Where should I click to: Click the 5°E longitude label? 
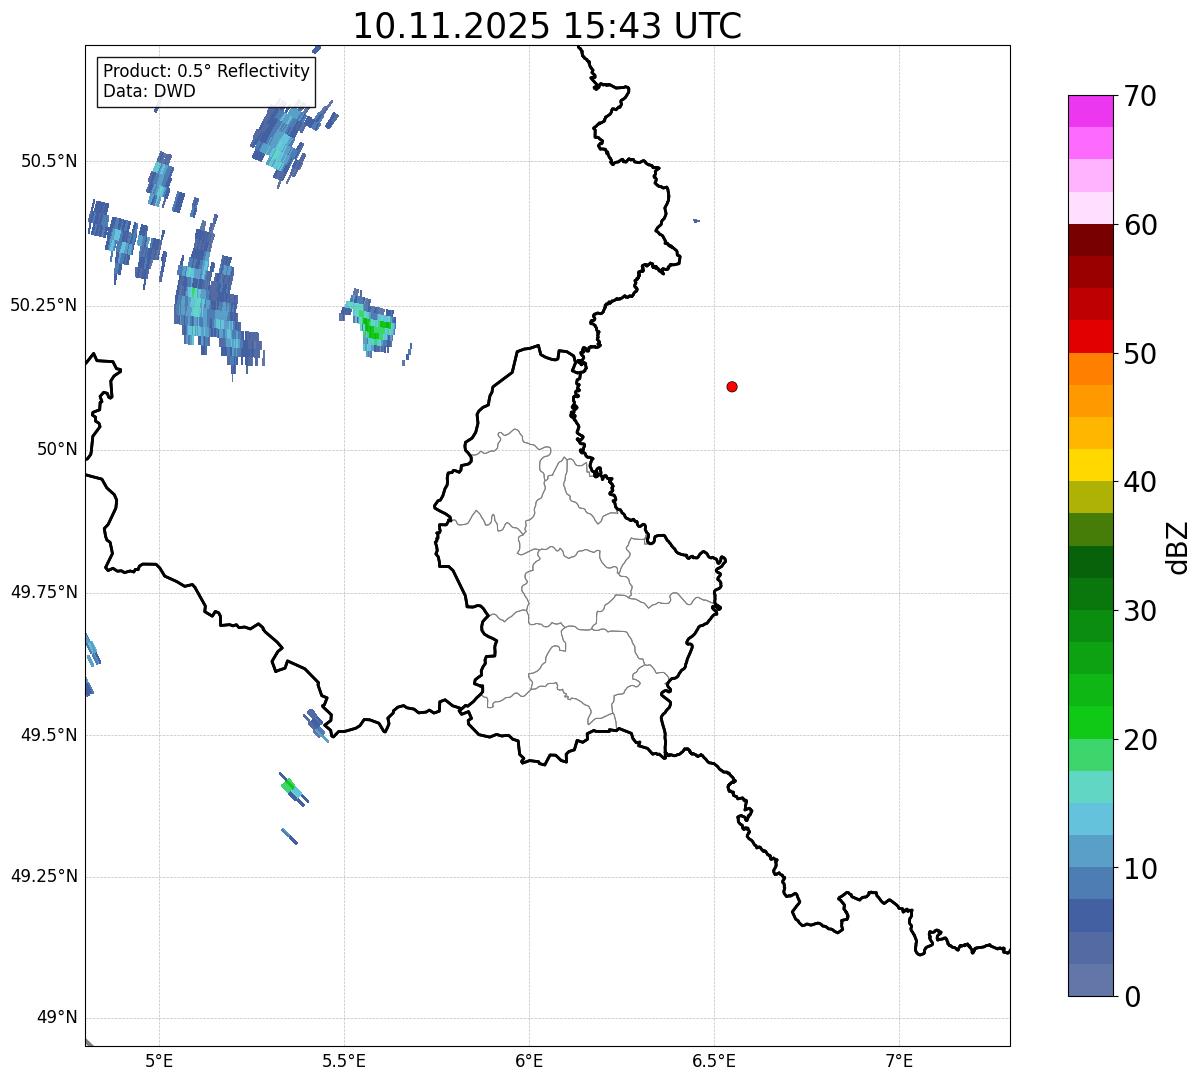[x=159, y=1060]
